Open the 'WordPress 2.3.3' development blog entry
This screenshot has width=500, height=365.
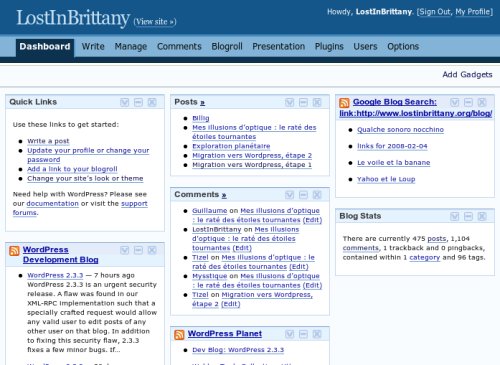(55, 276)
